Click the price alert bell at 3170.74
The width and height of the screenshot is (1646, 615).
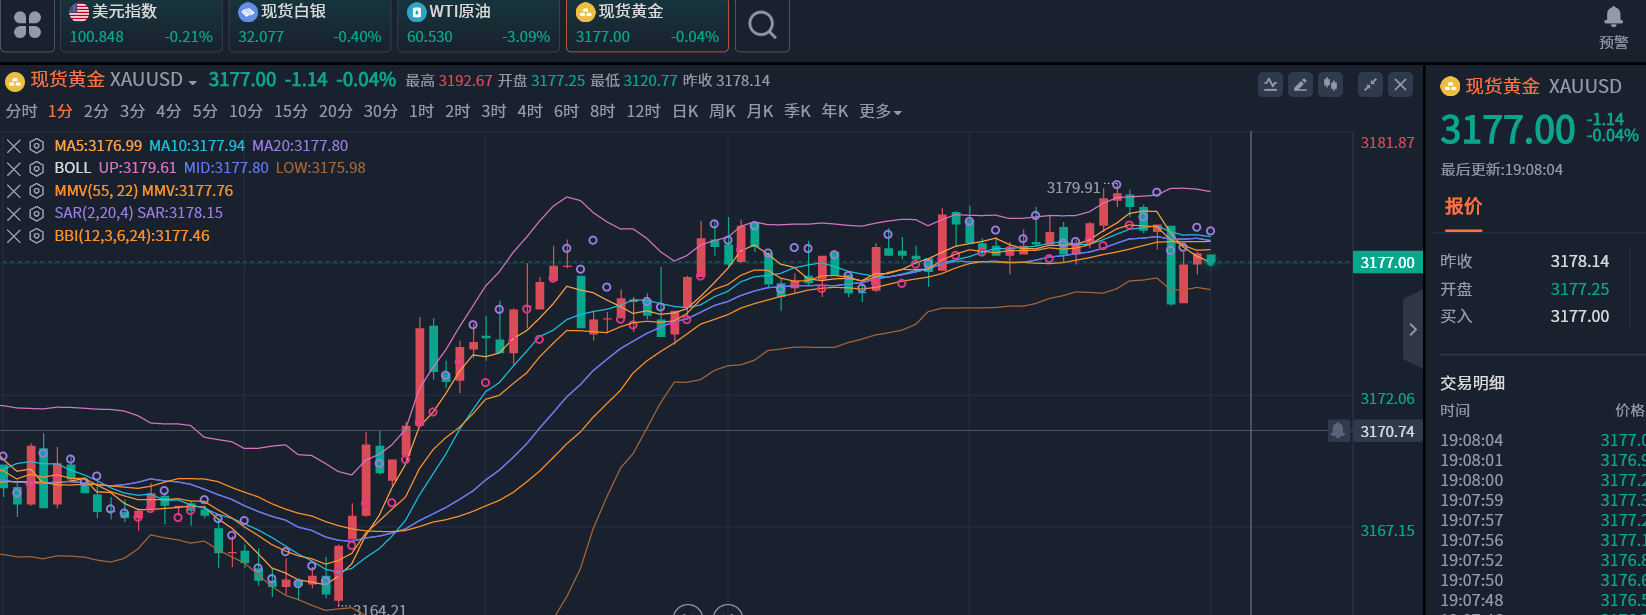click(1338, 431)
